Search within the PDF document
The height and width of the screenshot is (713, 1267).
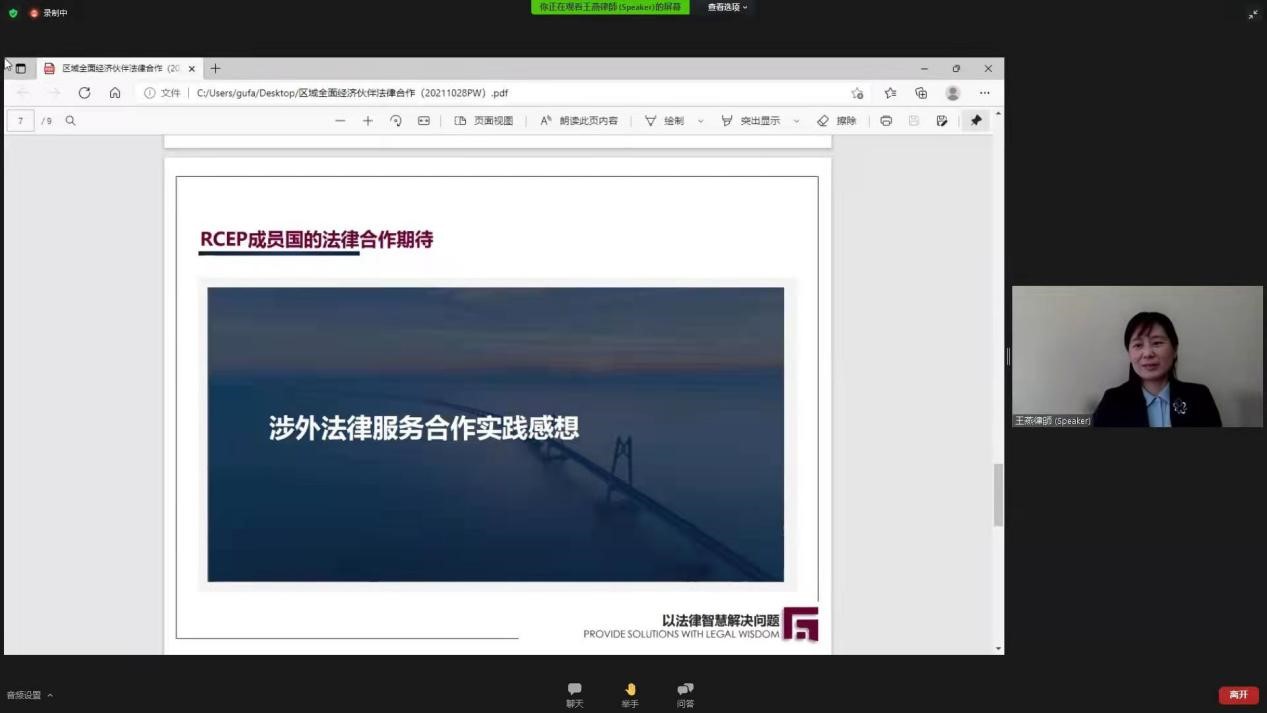click(x=70, y=121)
